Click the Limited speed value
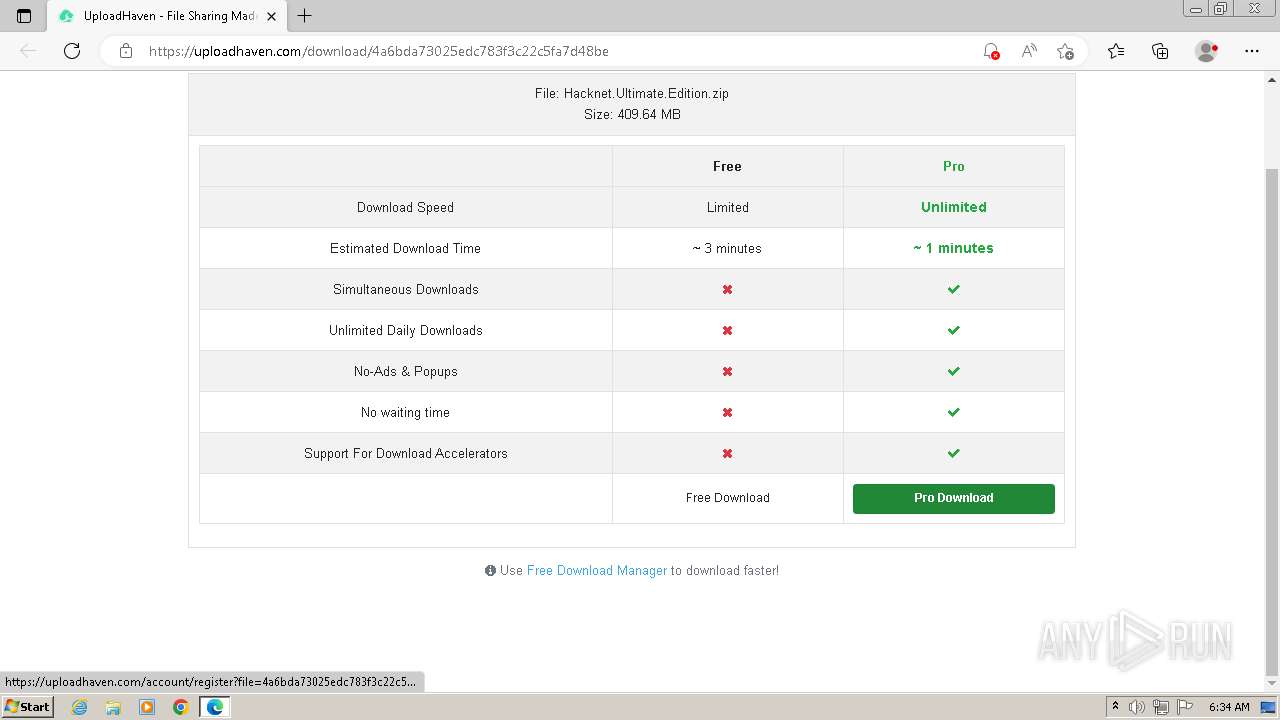This screenshot has height=720, width=1280. pos(727,208)
